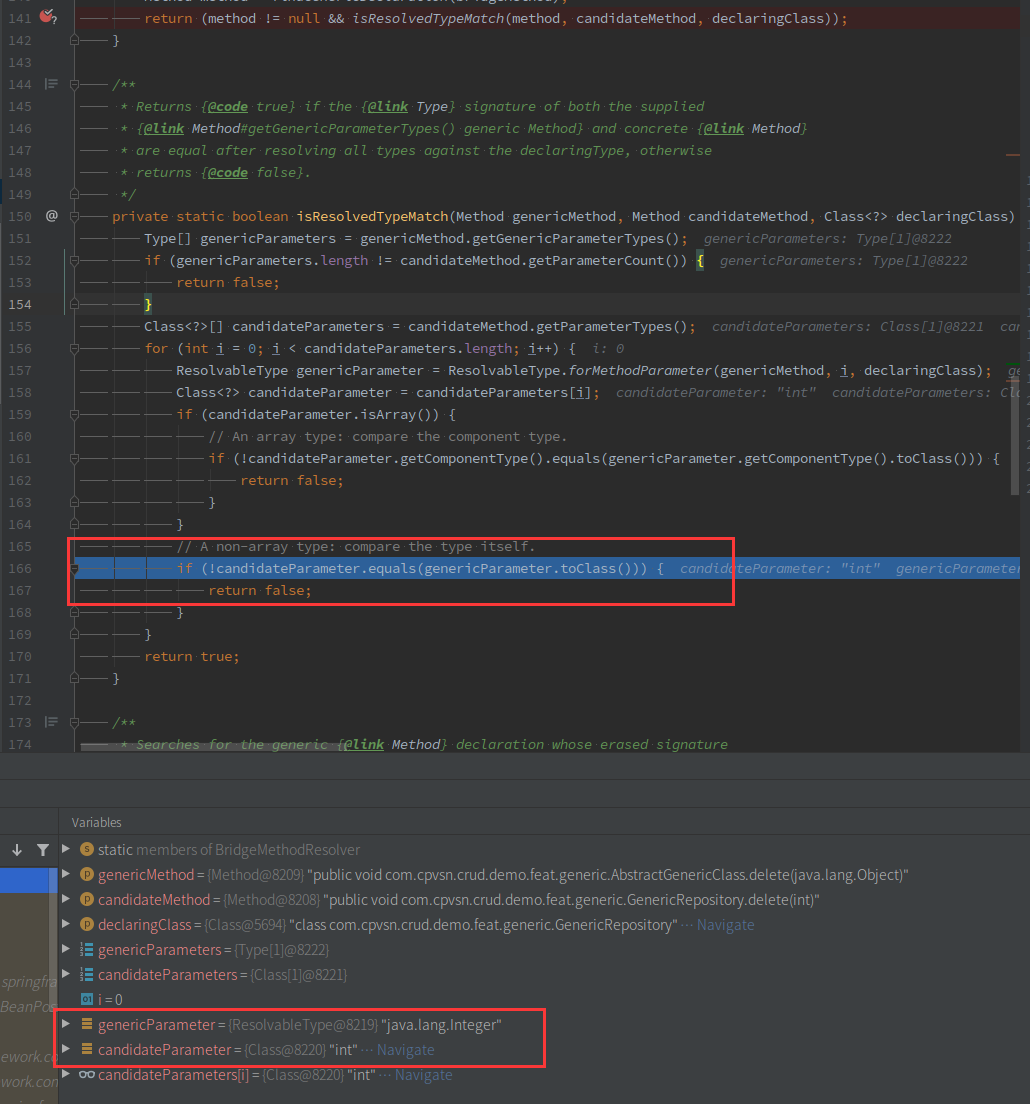Viewport: 1030px width, 1104px height.
Task: Click 'forMethodParameter' call on line 157
Action: 640,370
